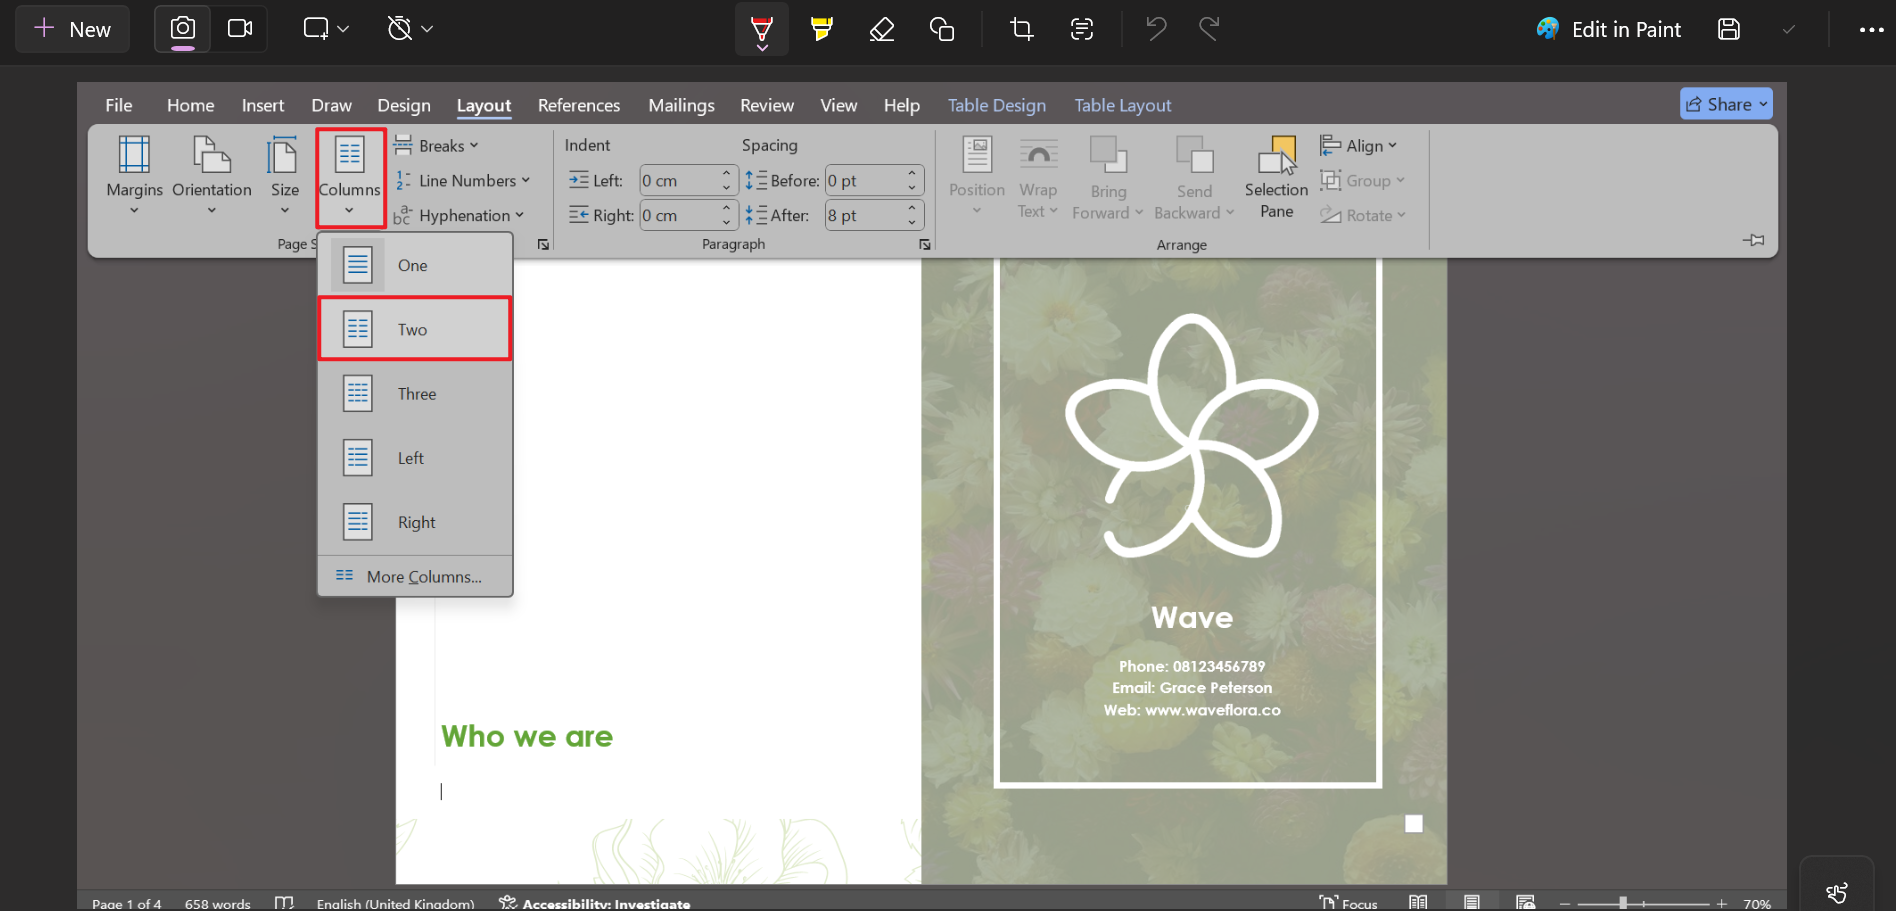Open the crop tool in Snipping Tool
This screenshot has width=1896, height=911.
[1021, 29]
